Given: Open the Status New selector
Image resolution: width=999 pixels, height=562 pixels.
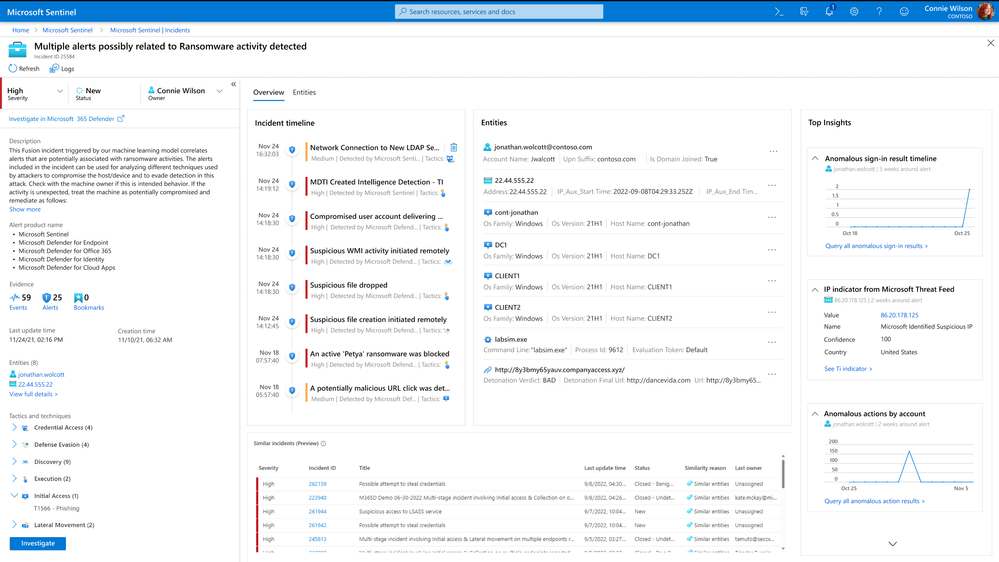Looking at the screenshot, I should 89,93.
